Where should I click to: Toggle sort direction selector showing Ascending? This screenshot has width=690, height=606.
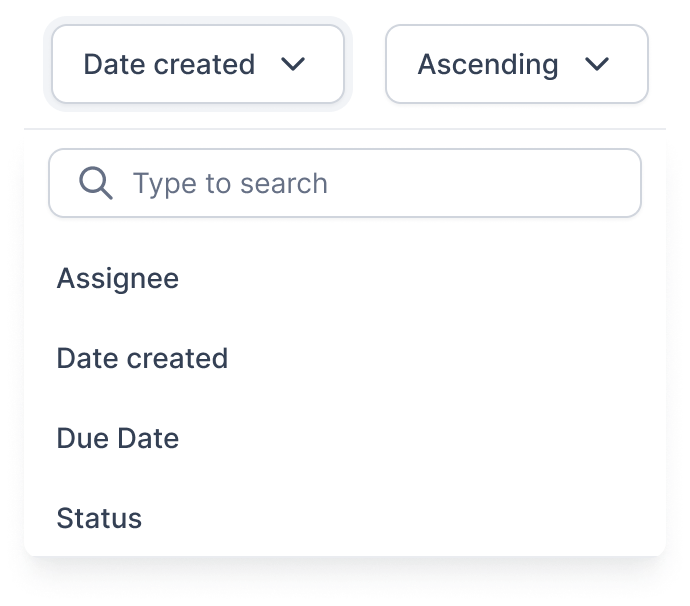pyautogui.click(x=517, y=64)
